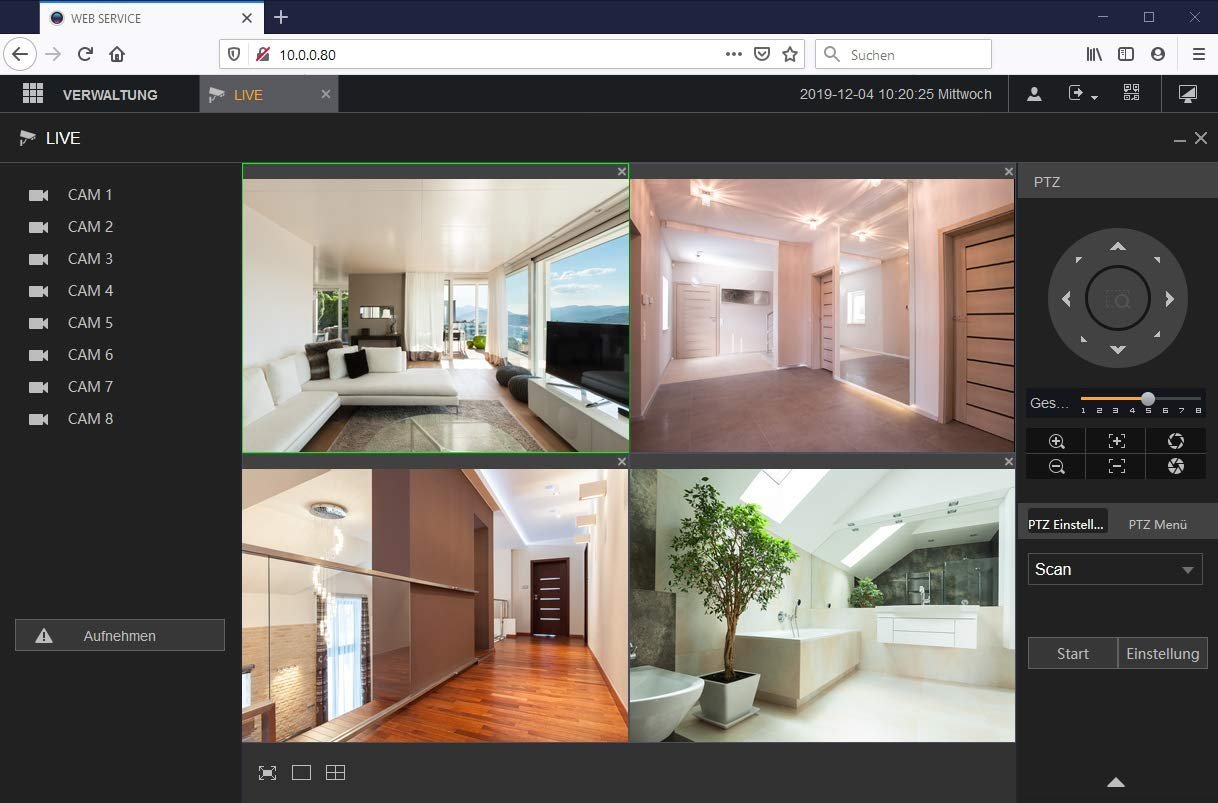
Task: Switch to the PTZ Menü tab
Action: (x=1157, y=524)
